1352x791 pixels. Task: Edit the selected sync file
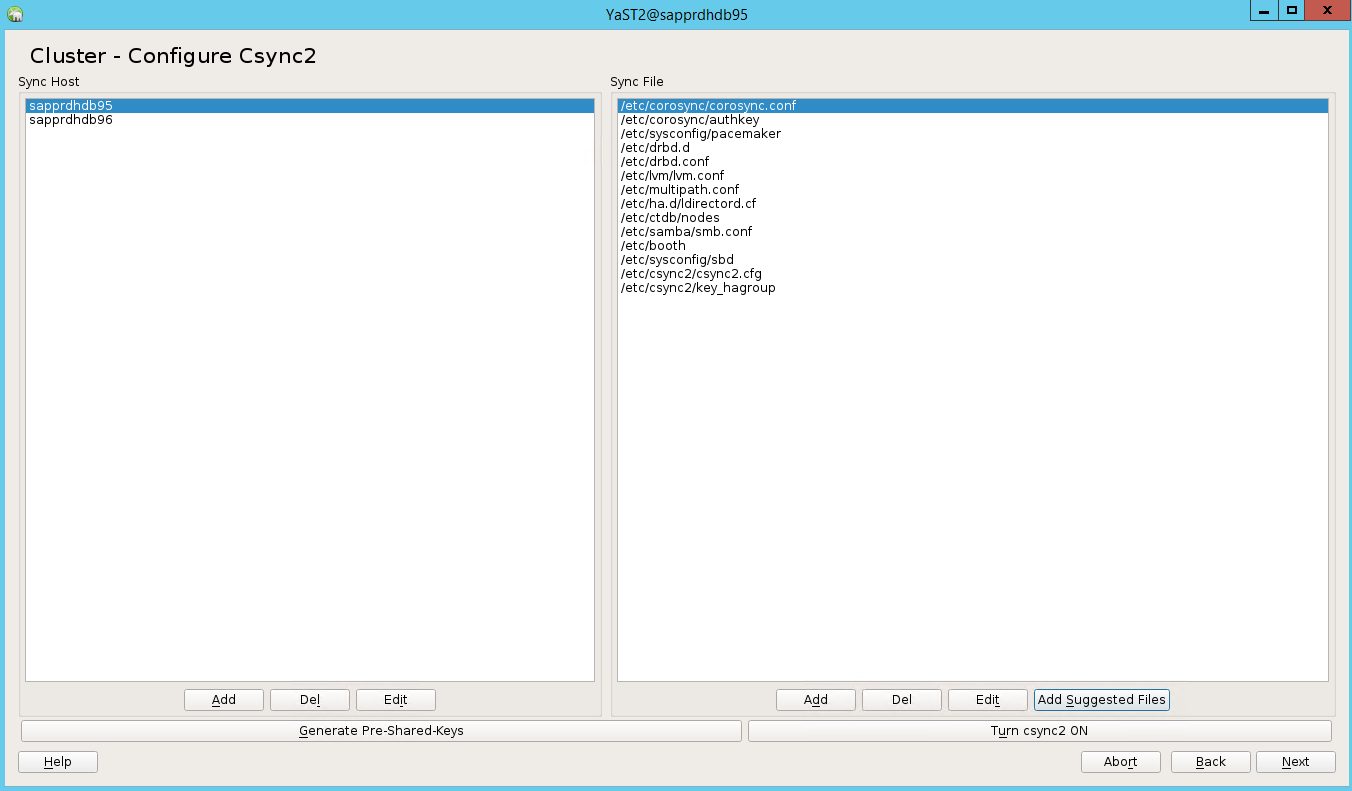[988, 700]
